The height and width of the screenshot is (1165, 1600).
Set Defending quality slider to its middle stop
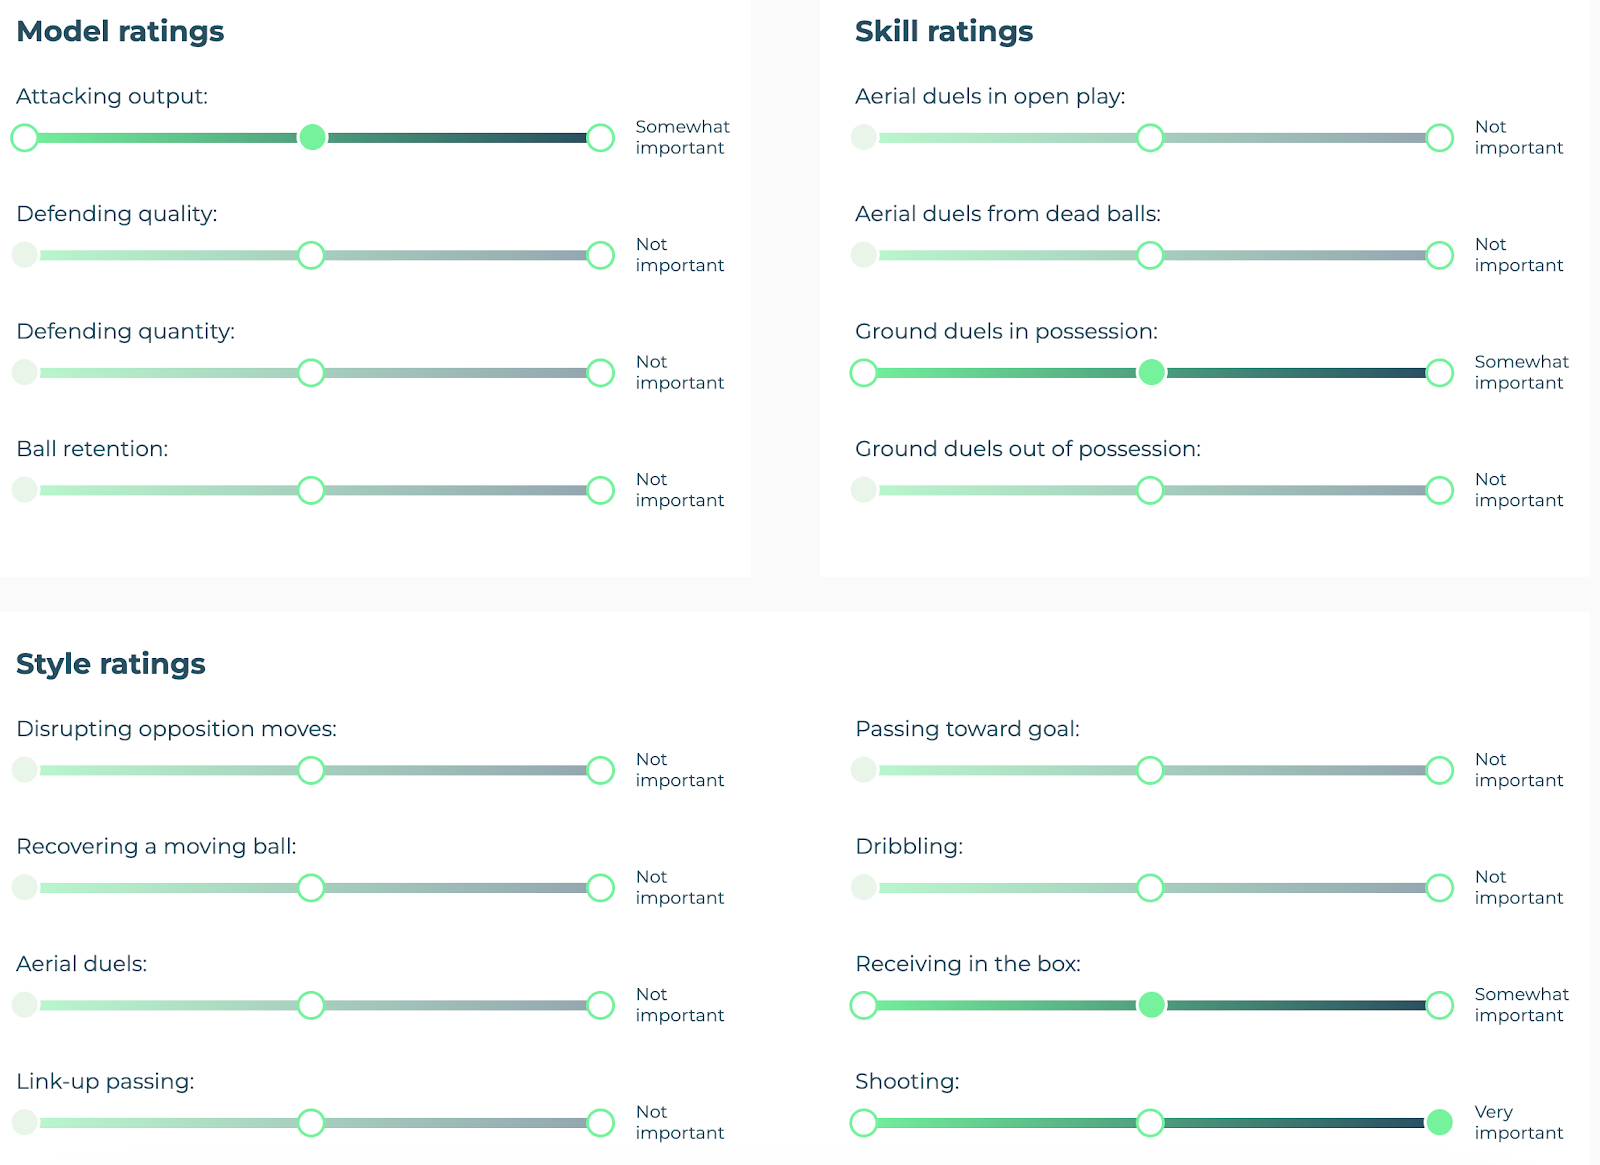click(311, 255)
